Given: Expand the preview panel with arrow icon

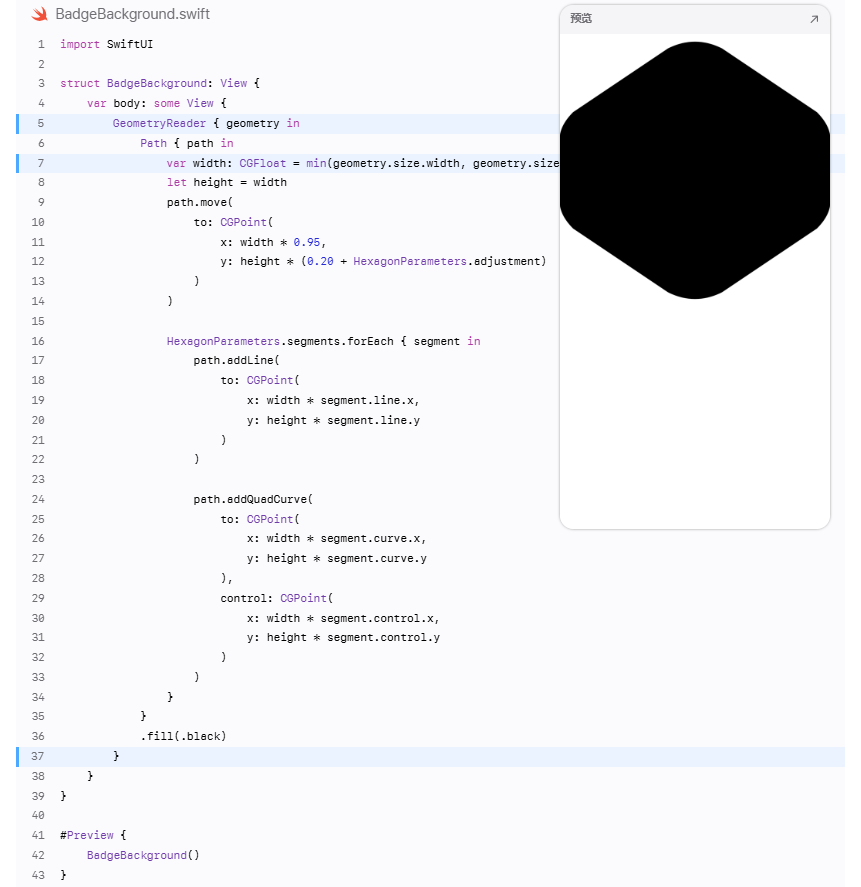Looking at the screenshot, I should pos(814,19).
